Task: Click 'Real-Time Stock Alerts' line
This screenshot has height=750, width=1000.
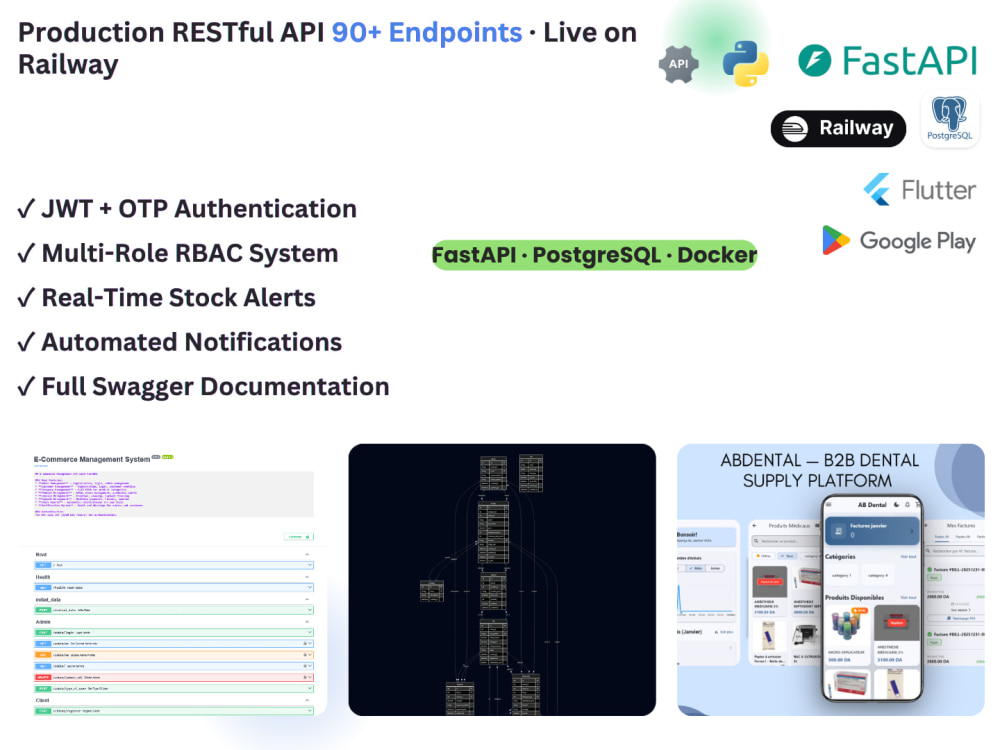Action: 166,298
